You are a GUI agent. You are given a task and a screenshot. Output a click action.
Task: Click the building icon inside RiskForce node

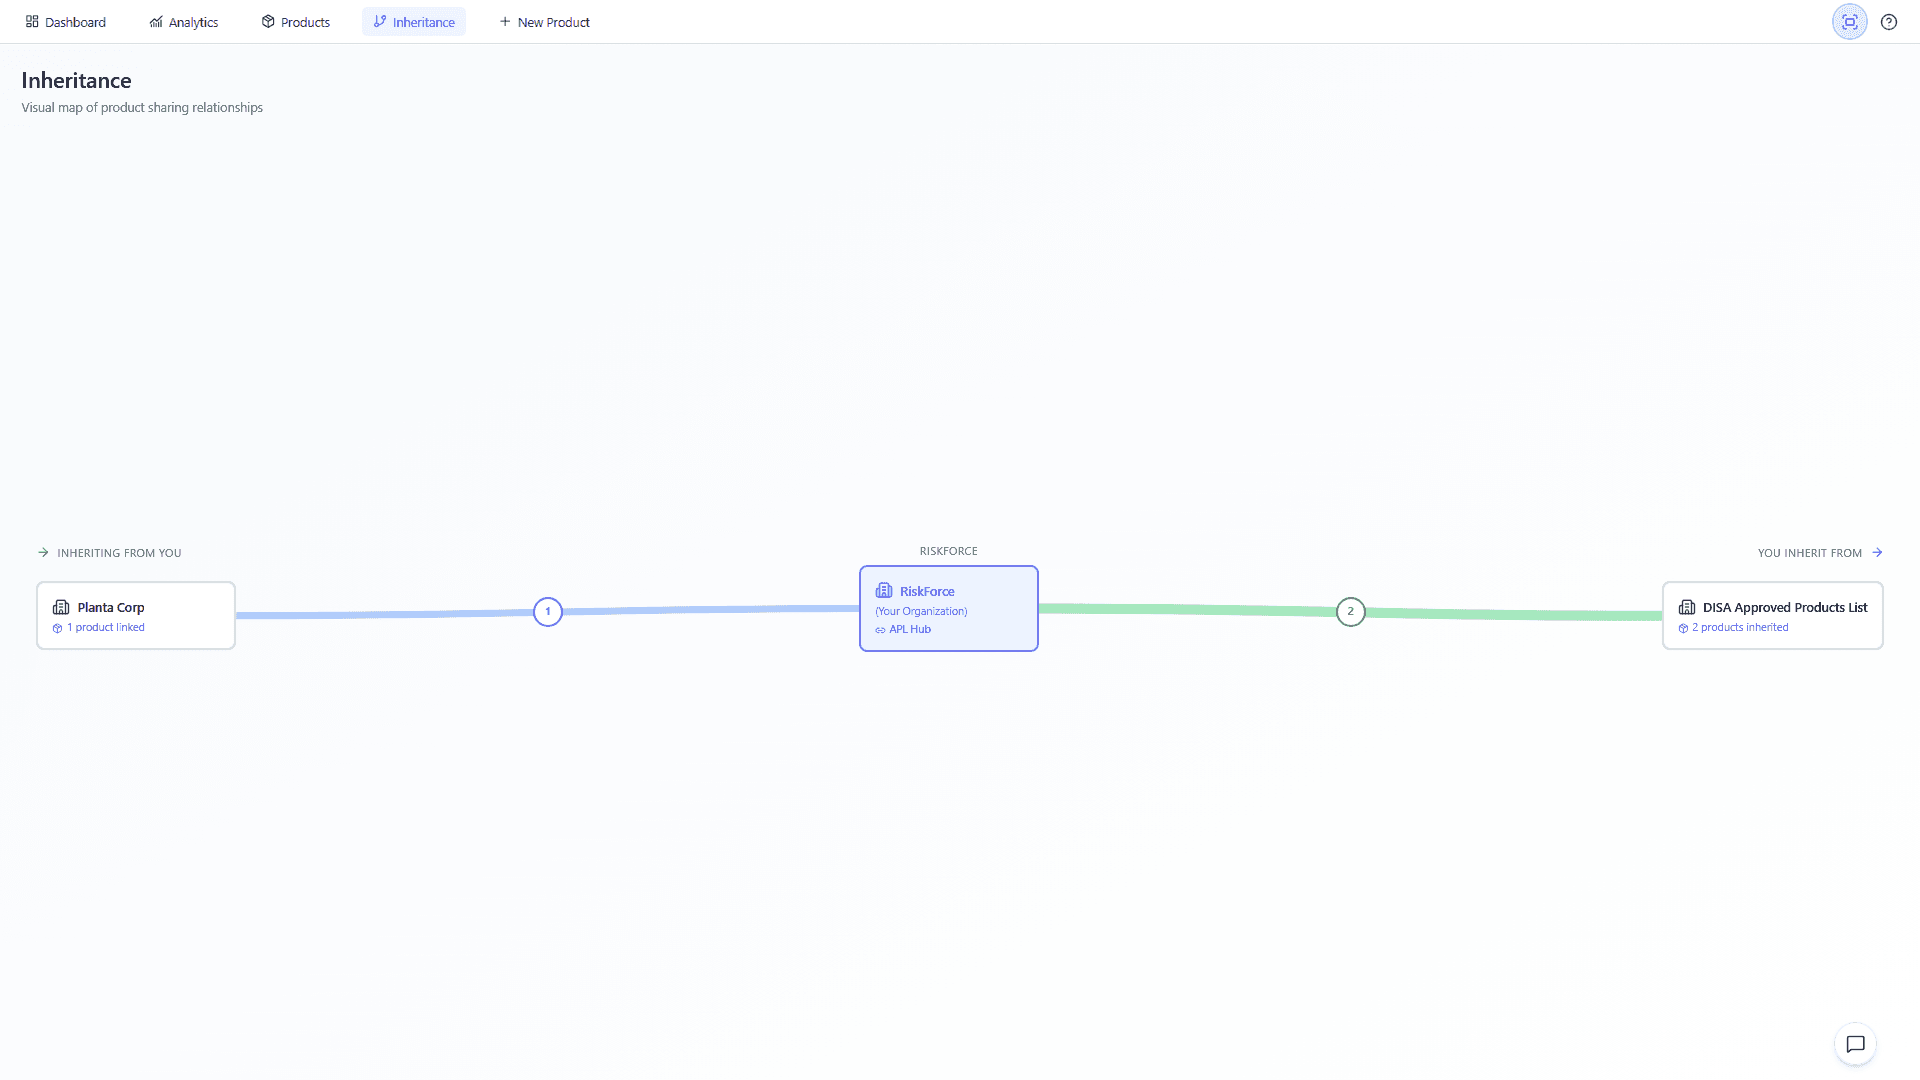coord(884,590)
